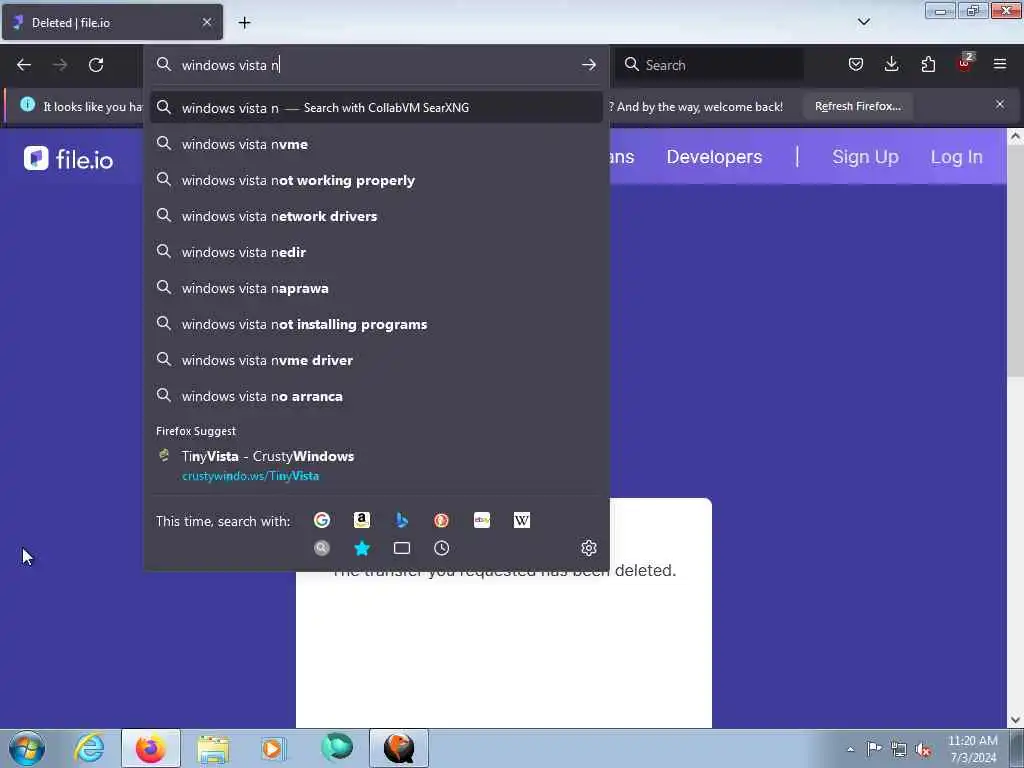Switch to the 'Deleted | file.io' tab

pos(112,22)
